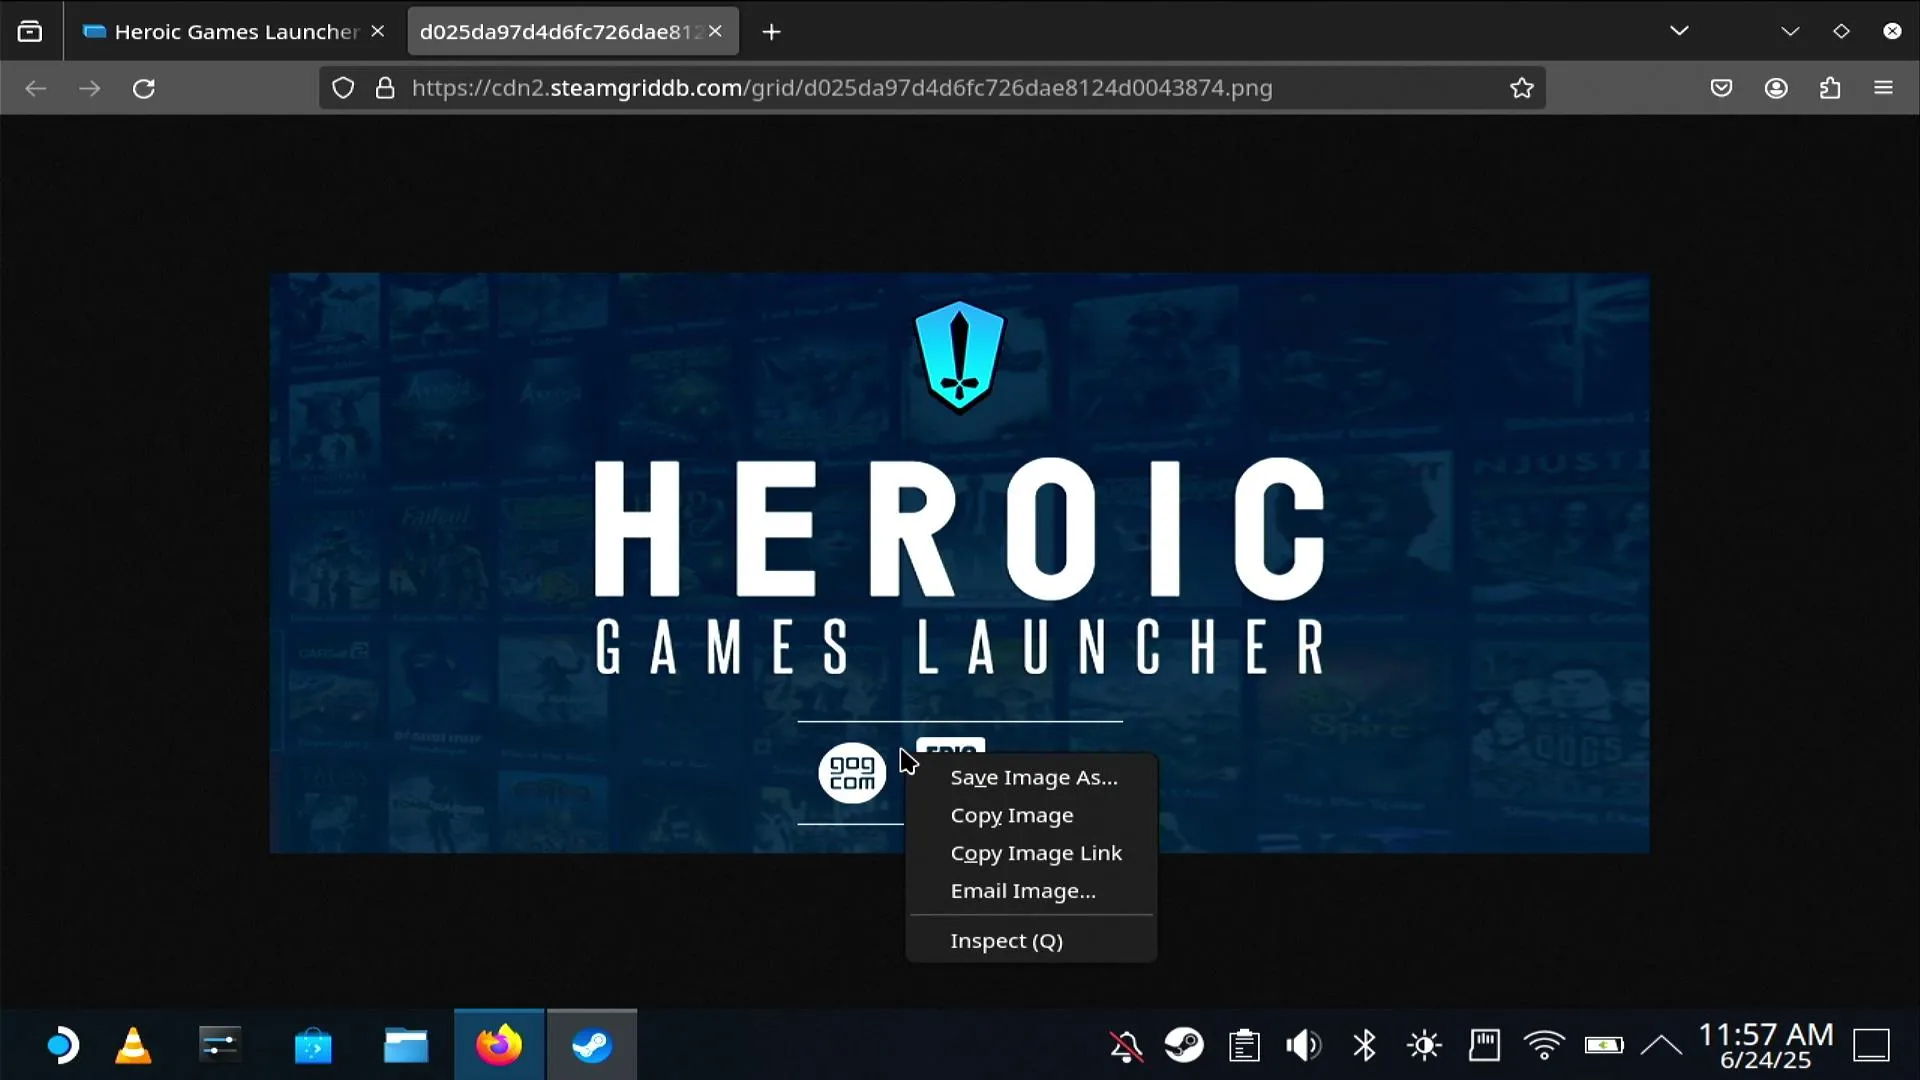Open the volume slider speaker icon
Image resolution: width=1920 pixels, height=1080 pixels.
pos(1304,1046)
